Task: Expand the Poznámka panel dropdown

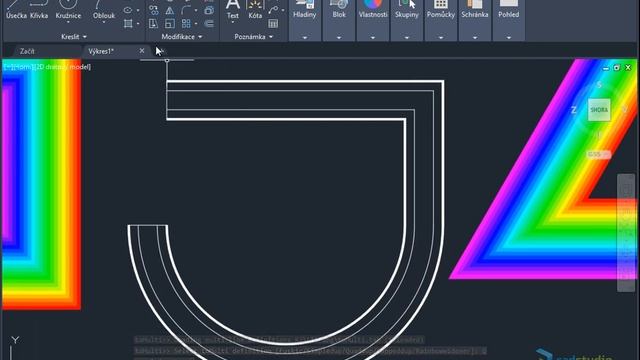Action: pos(253,37)
